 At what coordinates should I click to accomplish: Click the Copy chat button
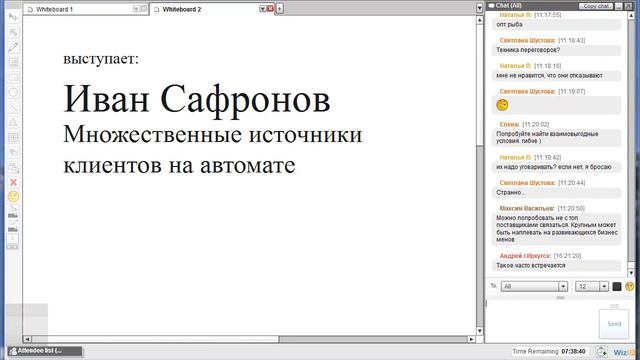596,6
